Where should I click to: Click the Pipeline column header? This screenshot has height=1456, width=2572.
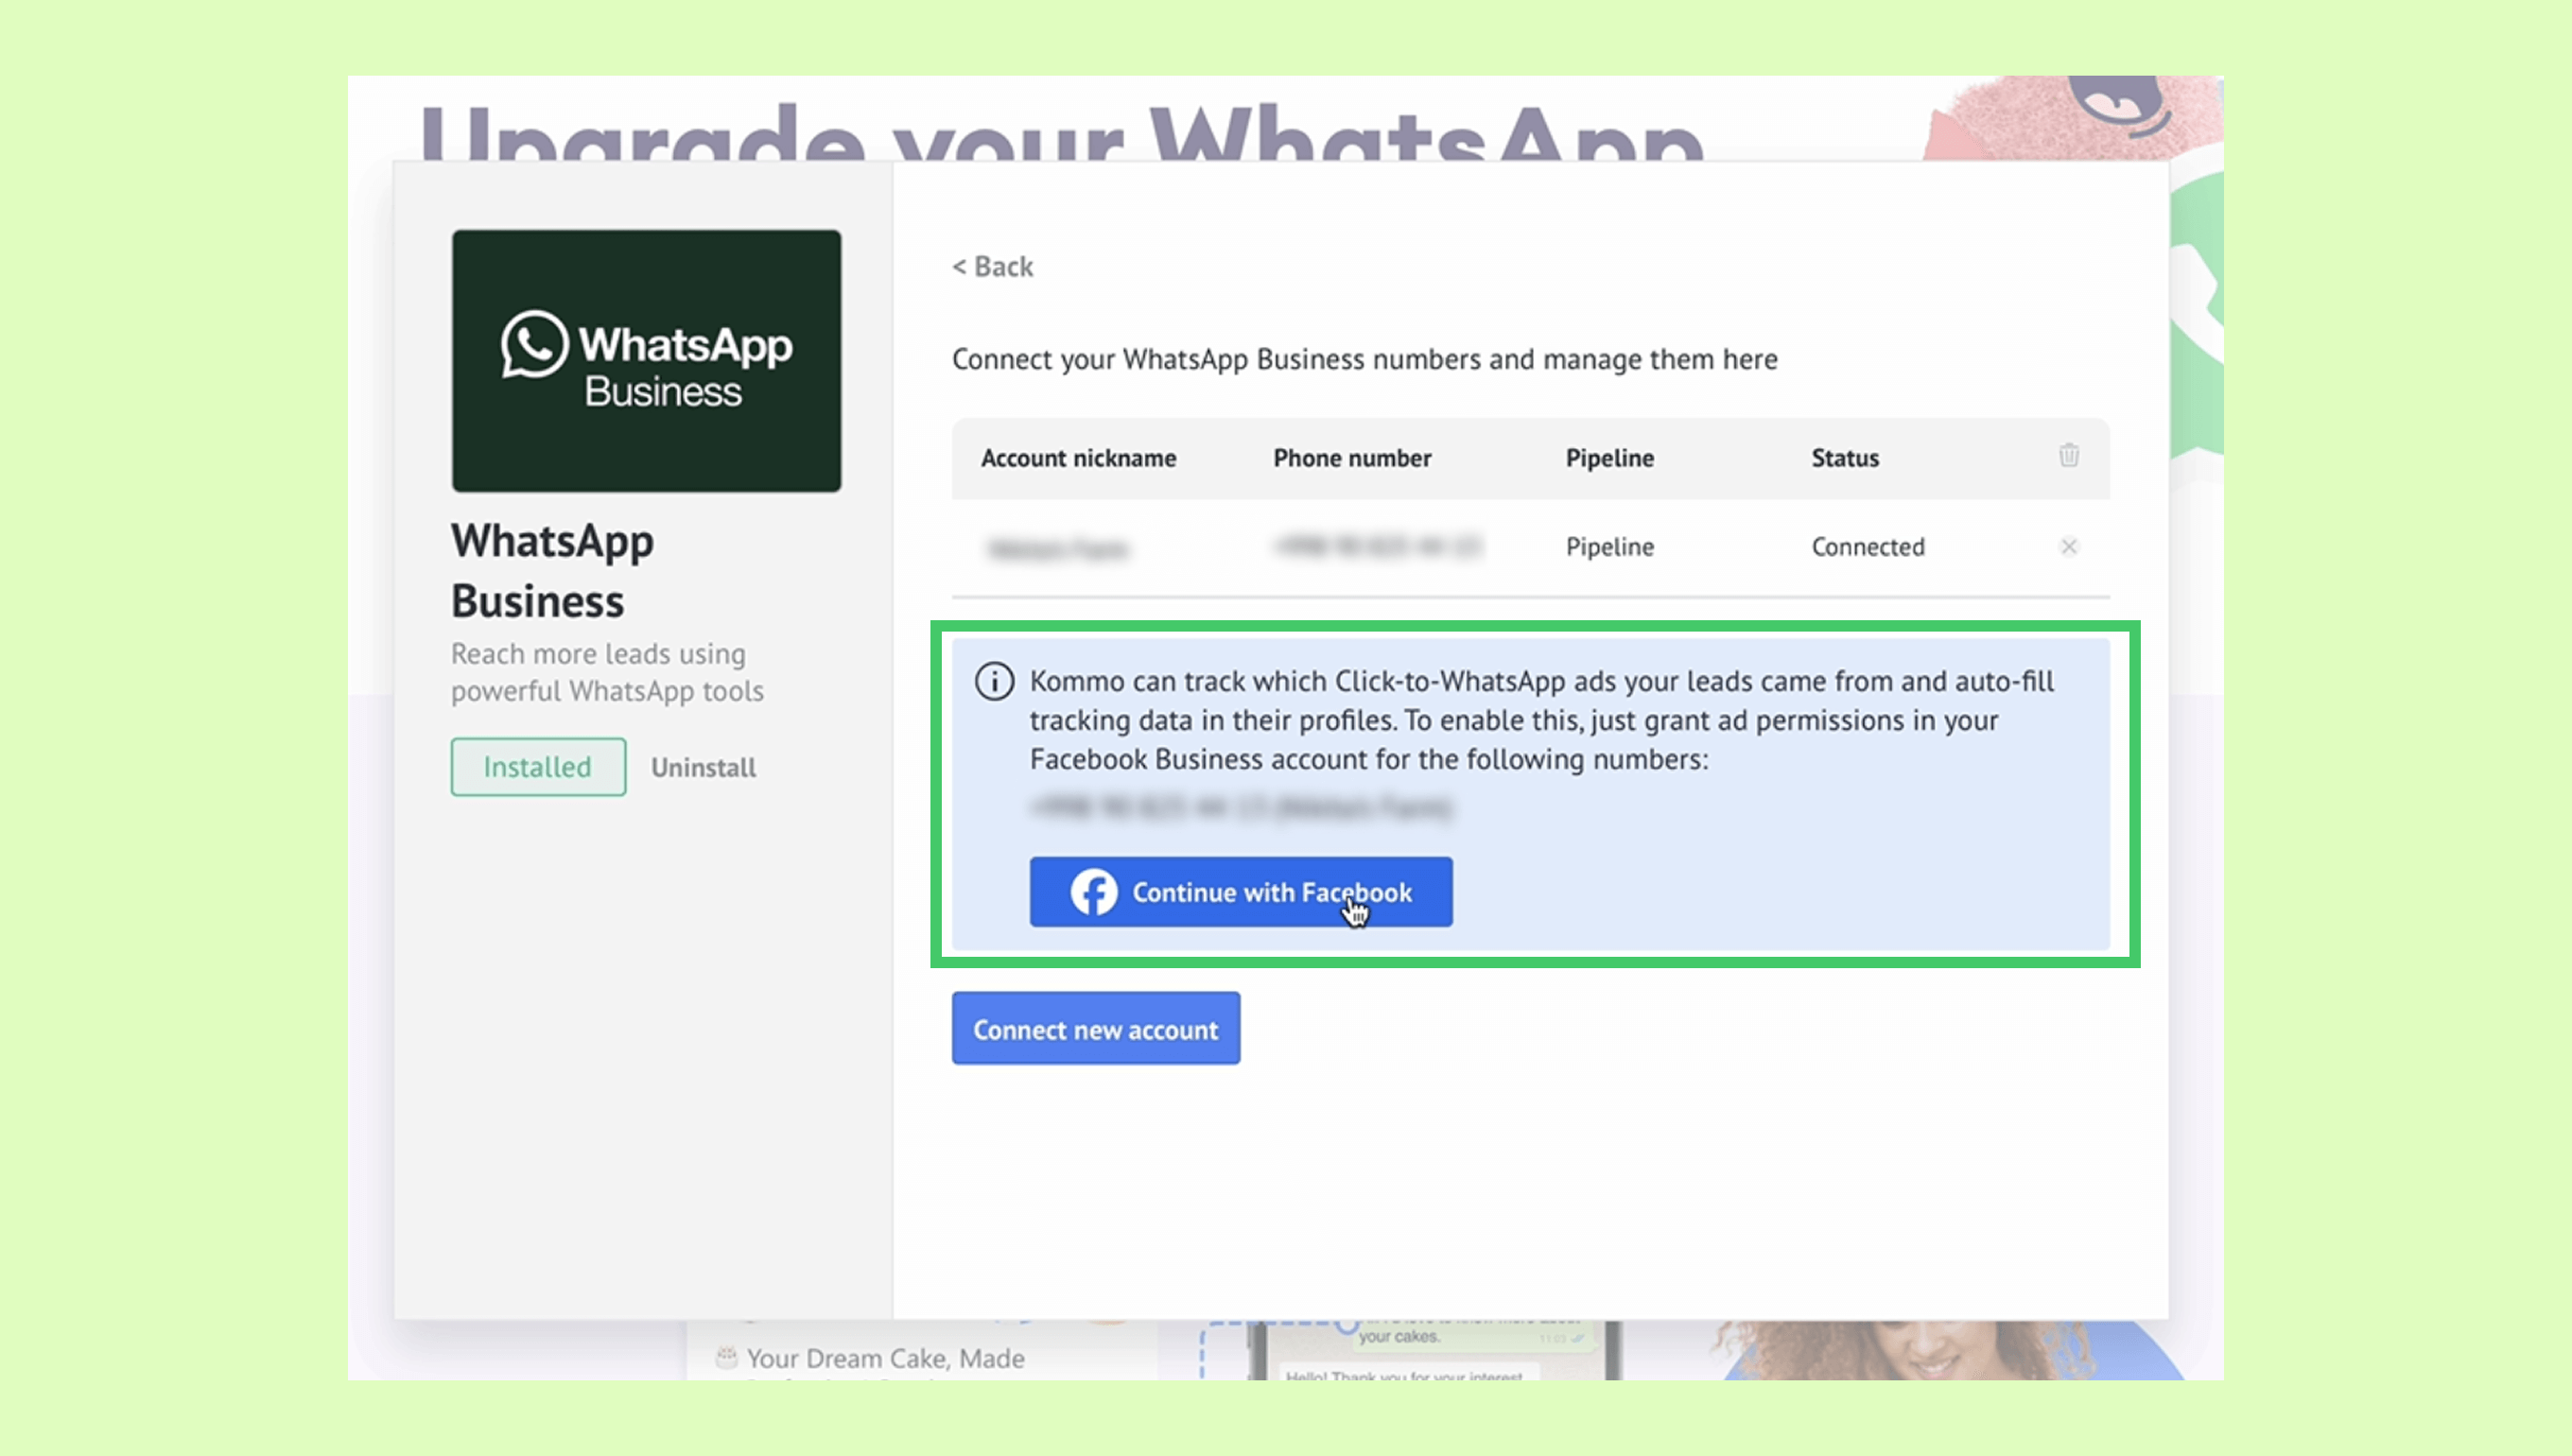coord(1609,458)
